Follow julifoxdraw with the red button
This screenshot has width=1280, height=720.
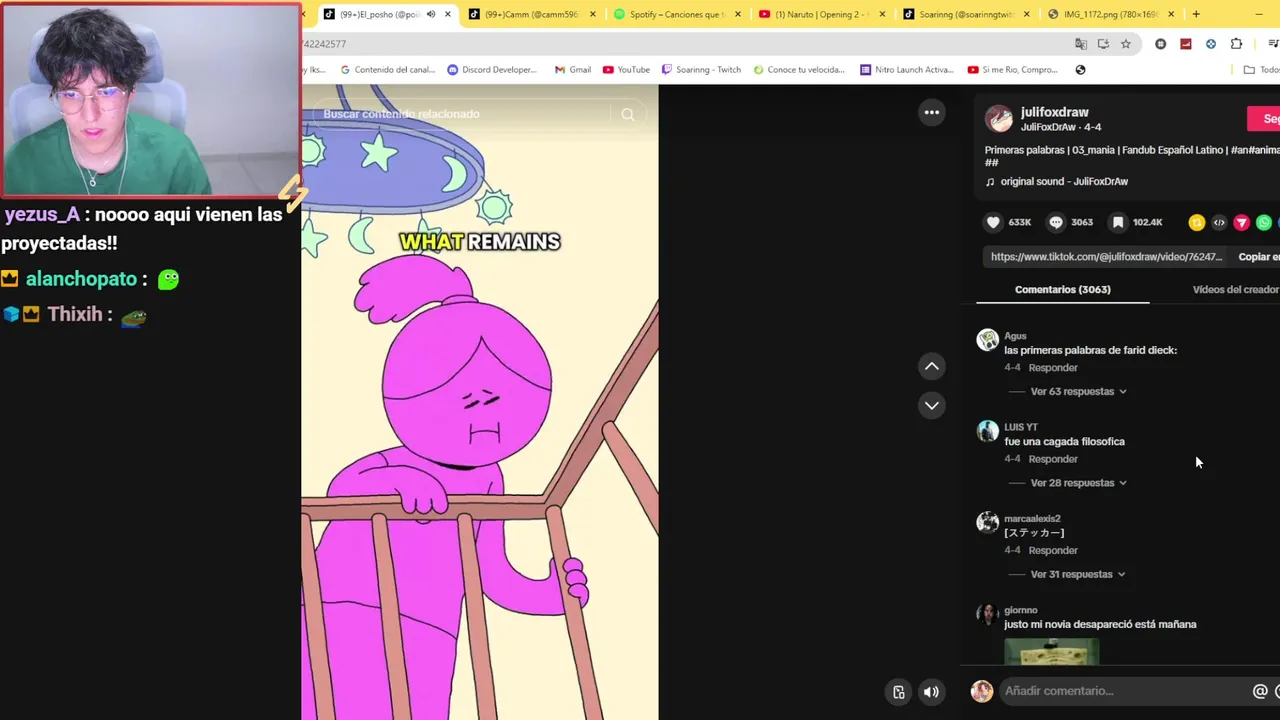coord(1264,119)
